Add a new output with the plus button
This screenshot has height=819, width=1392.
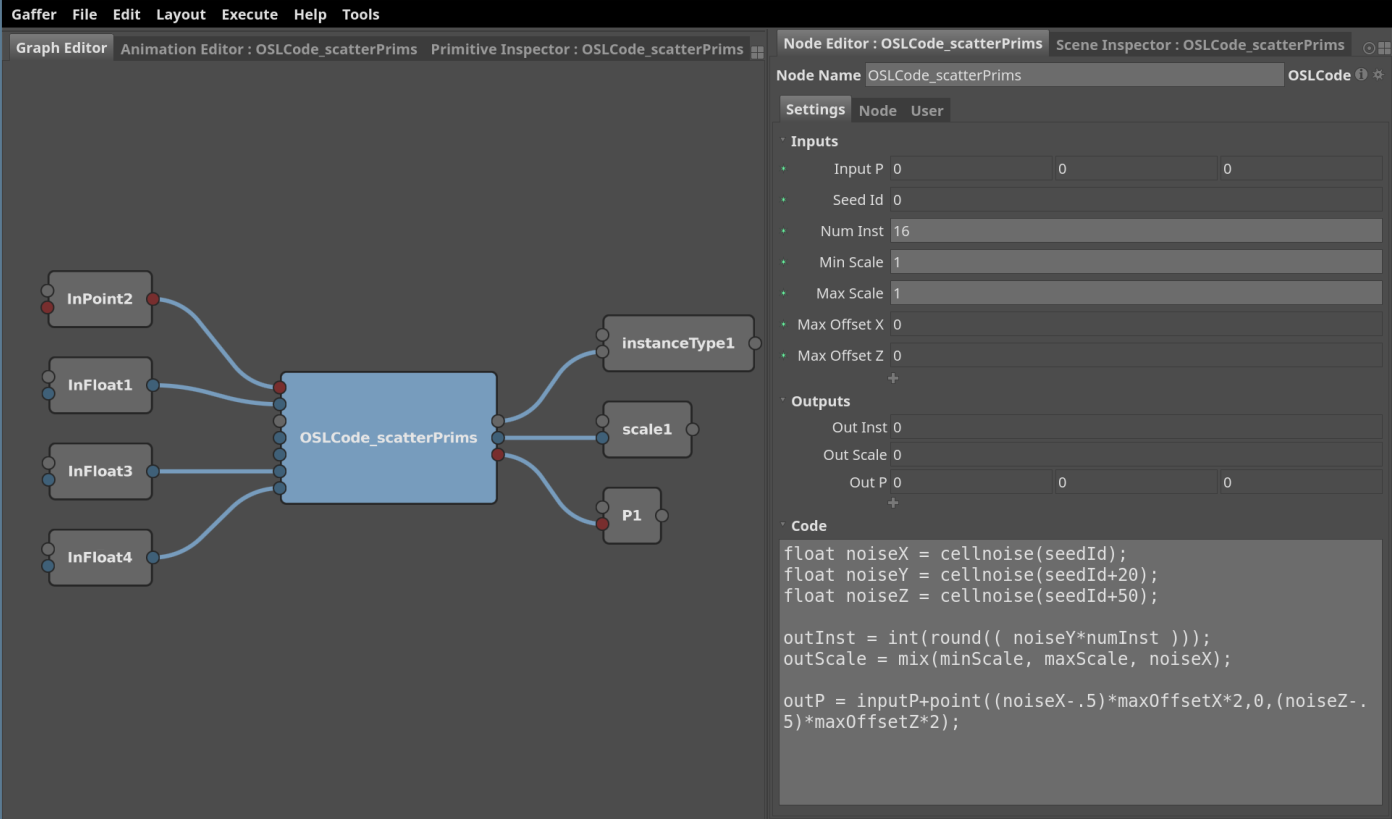pyautogui.click(x=893, y=502)
